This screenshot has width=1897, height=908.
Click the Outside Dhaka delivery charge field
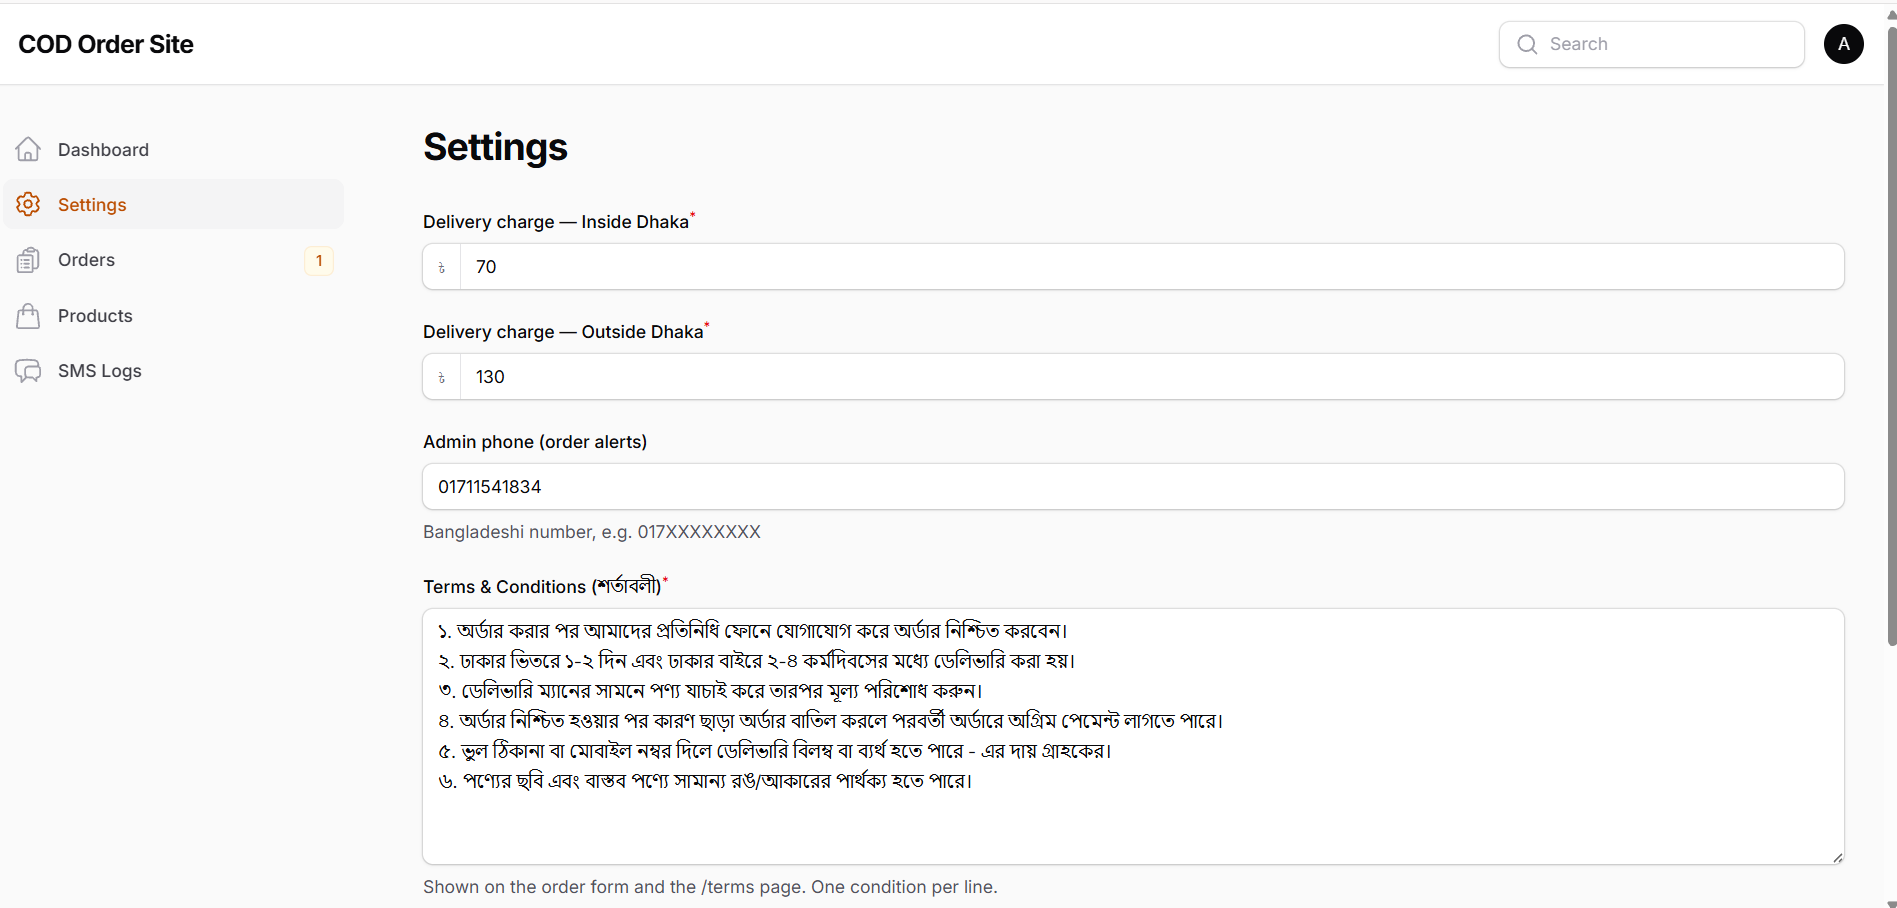click(1151, 377)
